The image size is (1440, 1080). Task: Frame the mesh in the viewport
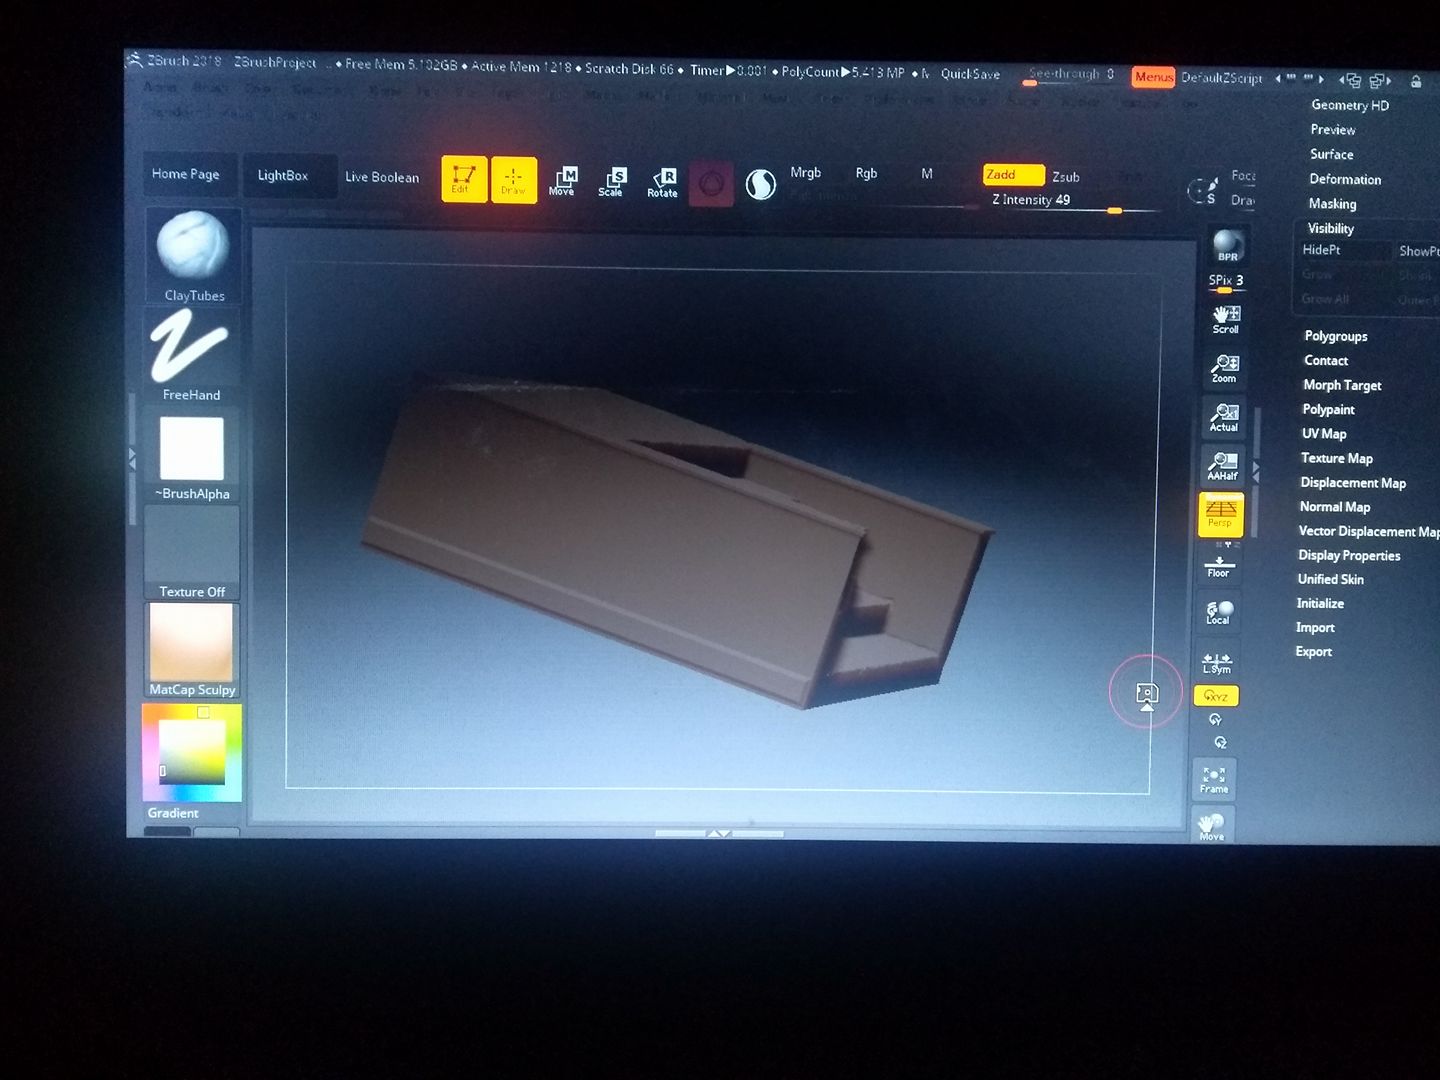(1214, 779)
